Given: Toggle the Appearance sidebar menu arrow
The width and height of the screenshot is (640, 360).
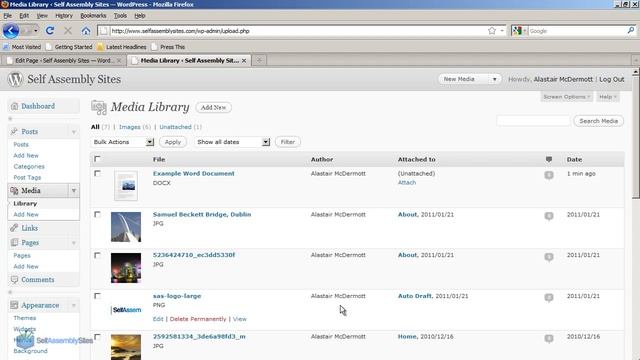Looking at the screenshot, I should click(x=74, y=305).
